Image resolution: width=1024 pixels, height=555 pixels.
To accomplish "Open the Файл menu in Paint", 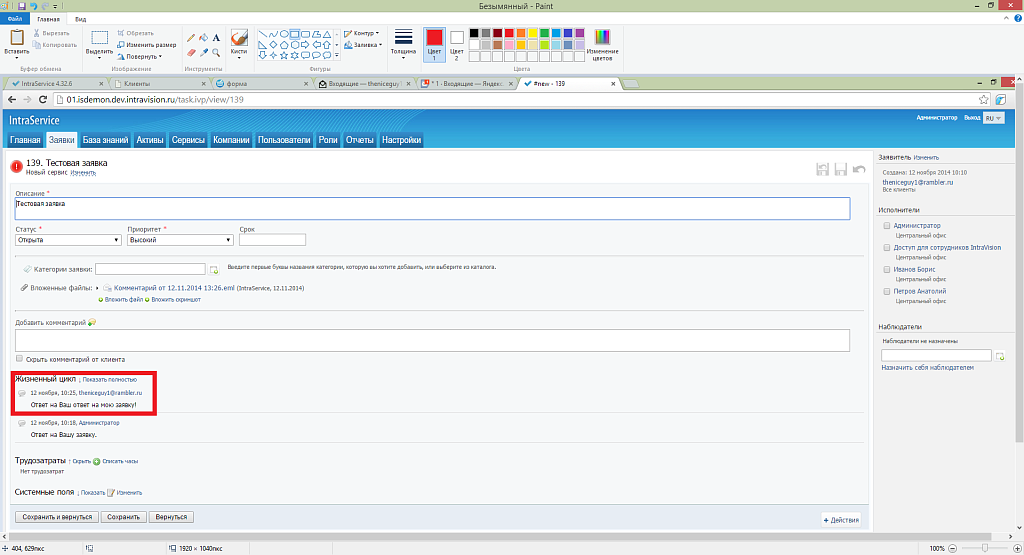I will click(x=14, y=19).
